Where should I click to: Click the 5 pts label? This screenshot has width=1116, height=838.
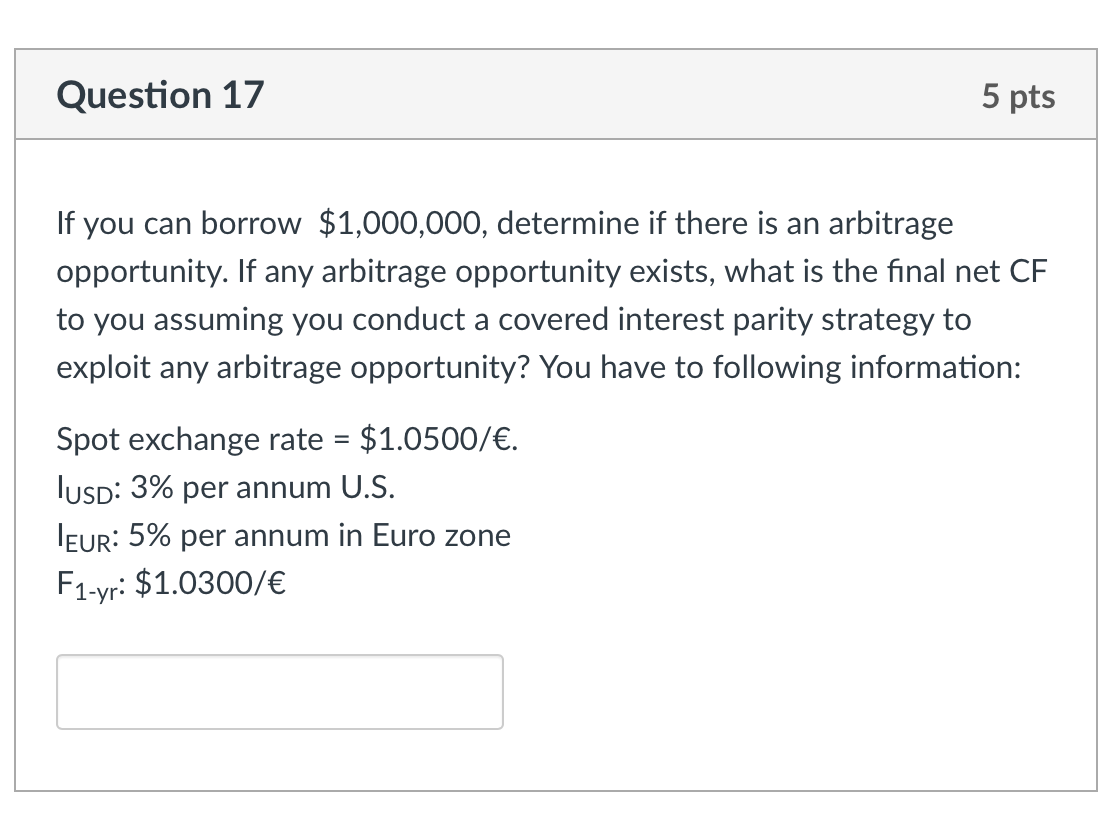click(x=1017, y=96)
